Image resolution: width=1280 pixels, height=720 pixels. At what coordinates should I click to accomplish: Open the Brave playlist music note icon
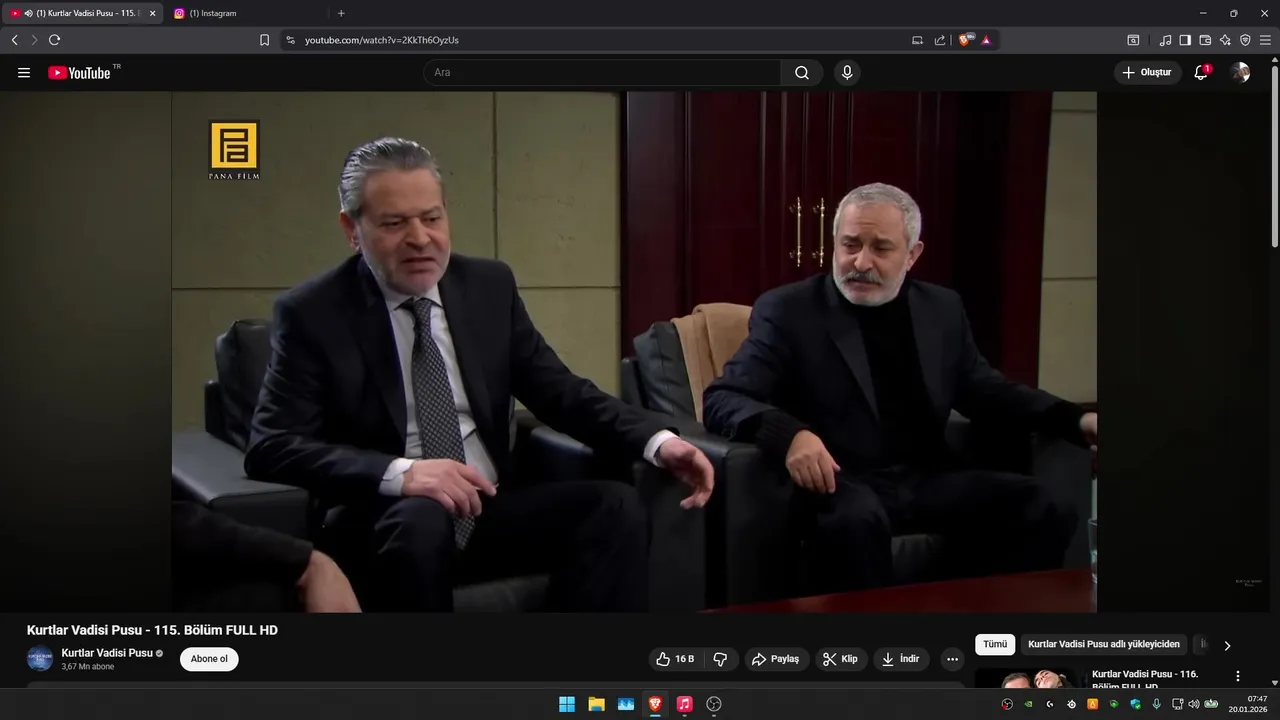[x=1165, y=40]
